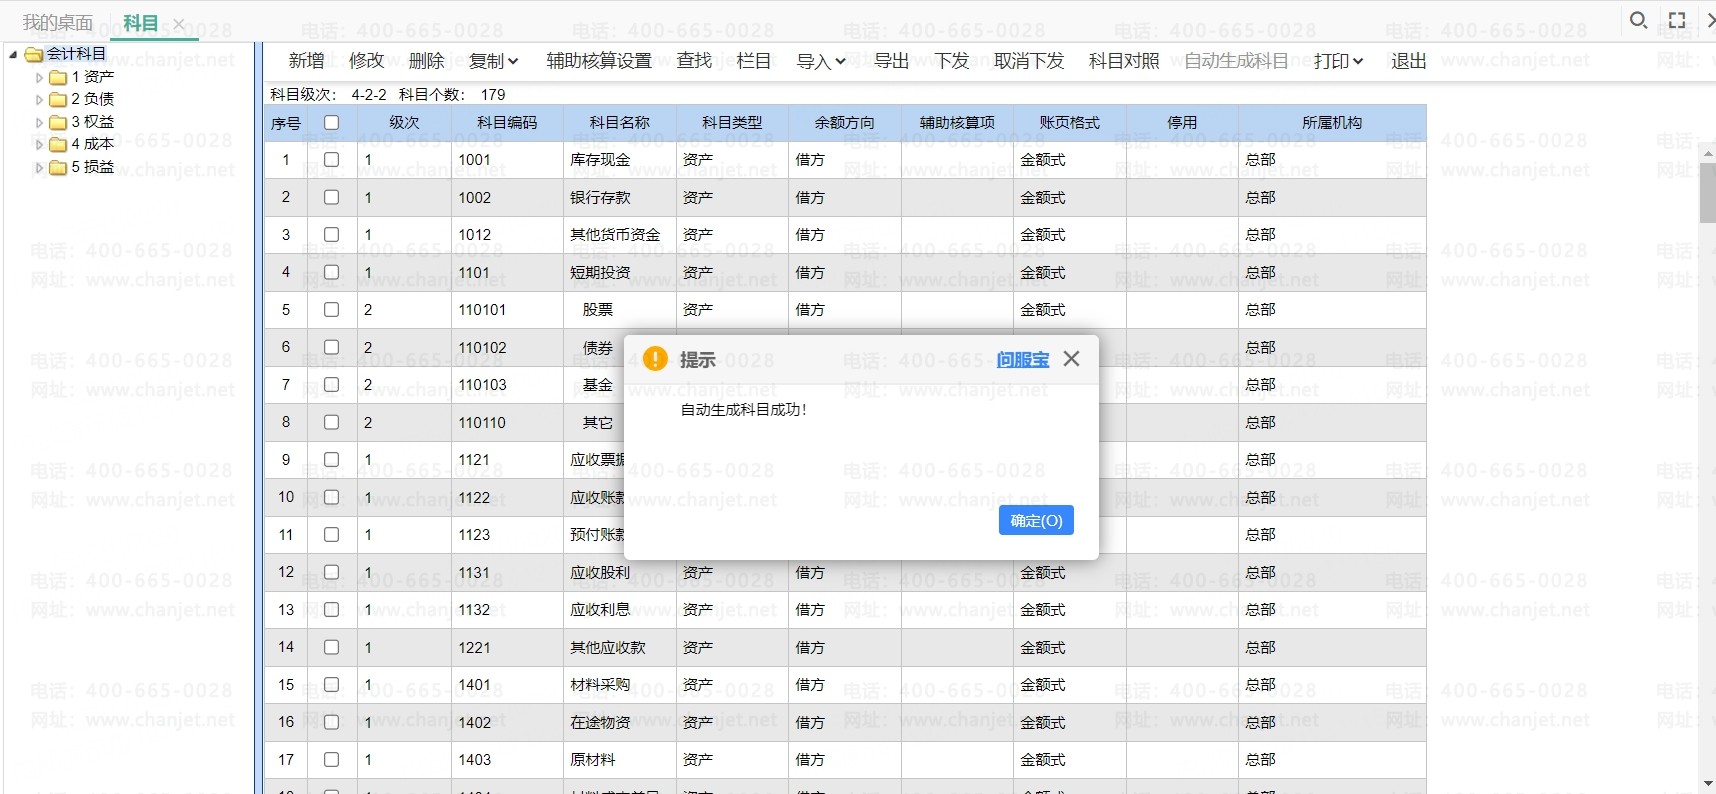Open the 打印 dropdown menu
1716x794 pixels.
pyautogui.click(x=1338, y=61)
